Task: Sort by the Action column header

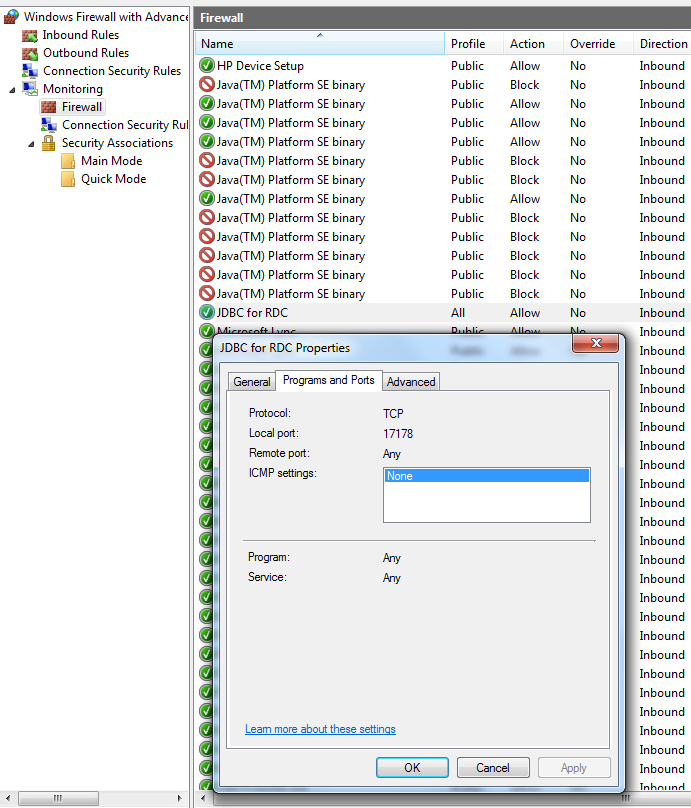Action: [x=533, y=44]
